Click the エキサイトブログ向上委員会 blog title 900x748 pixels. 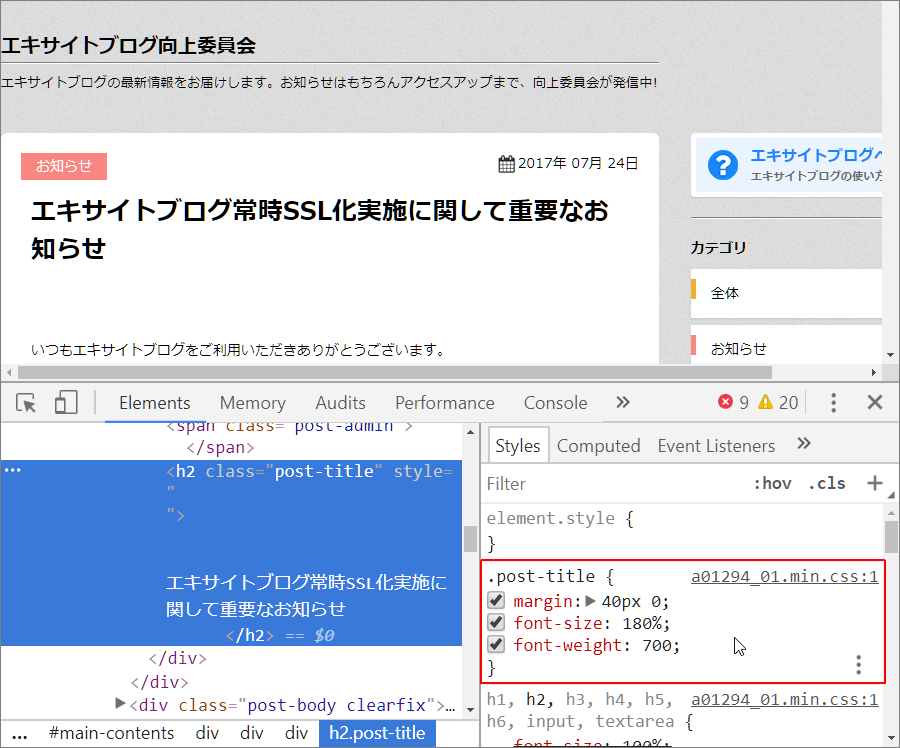point(129,45)
